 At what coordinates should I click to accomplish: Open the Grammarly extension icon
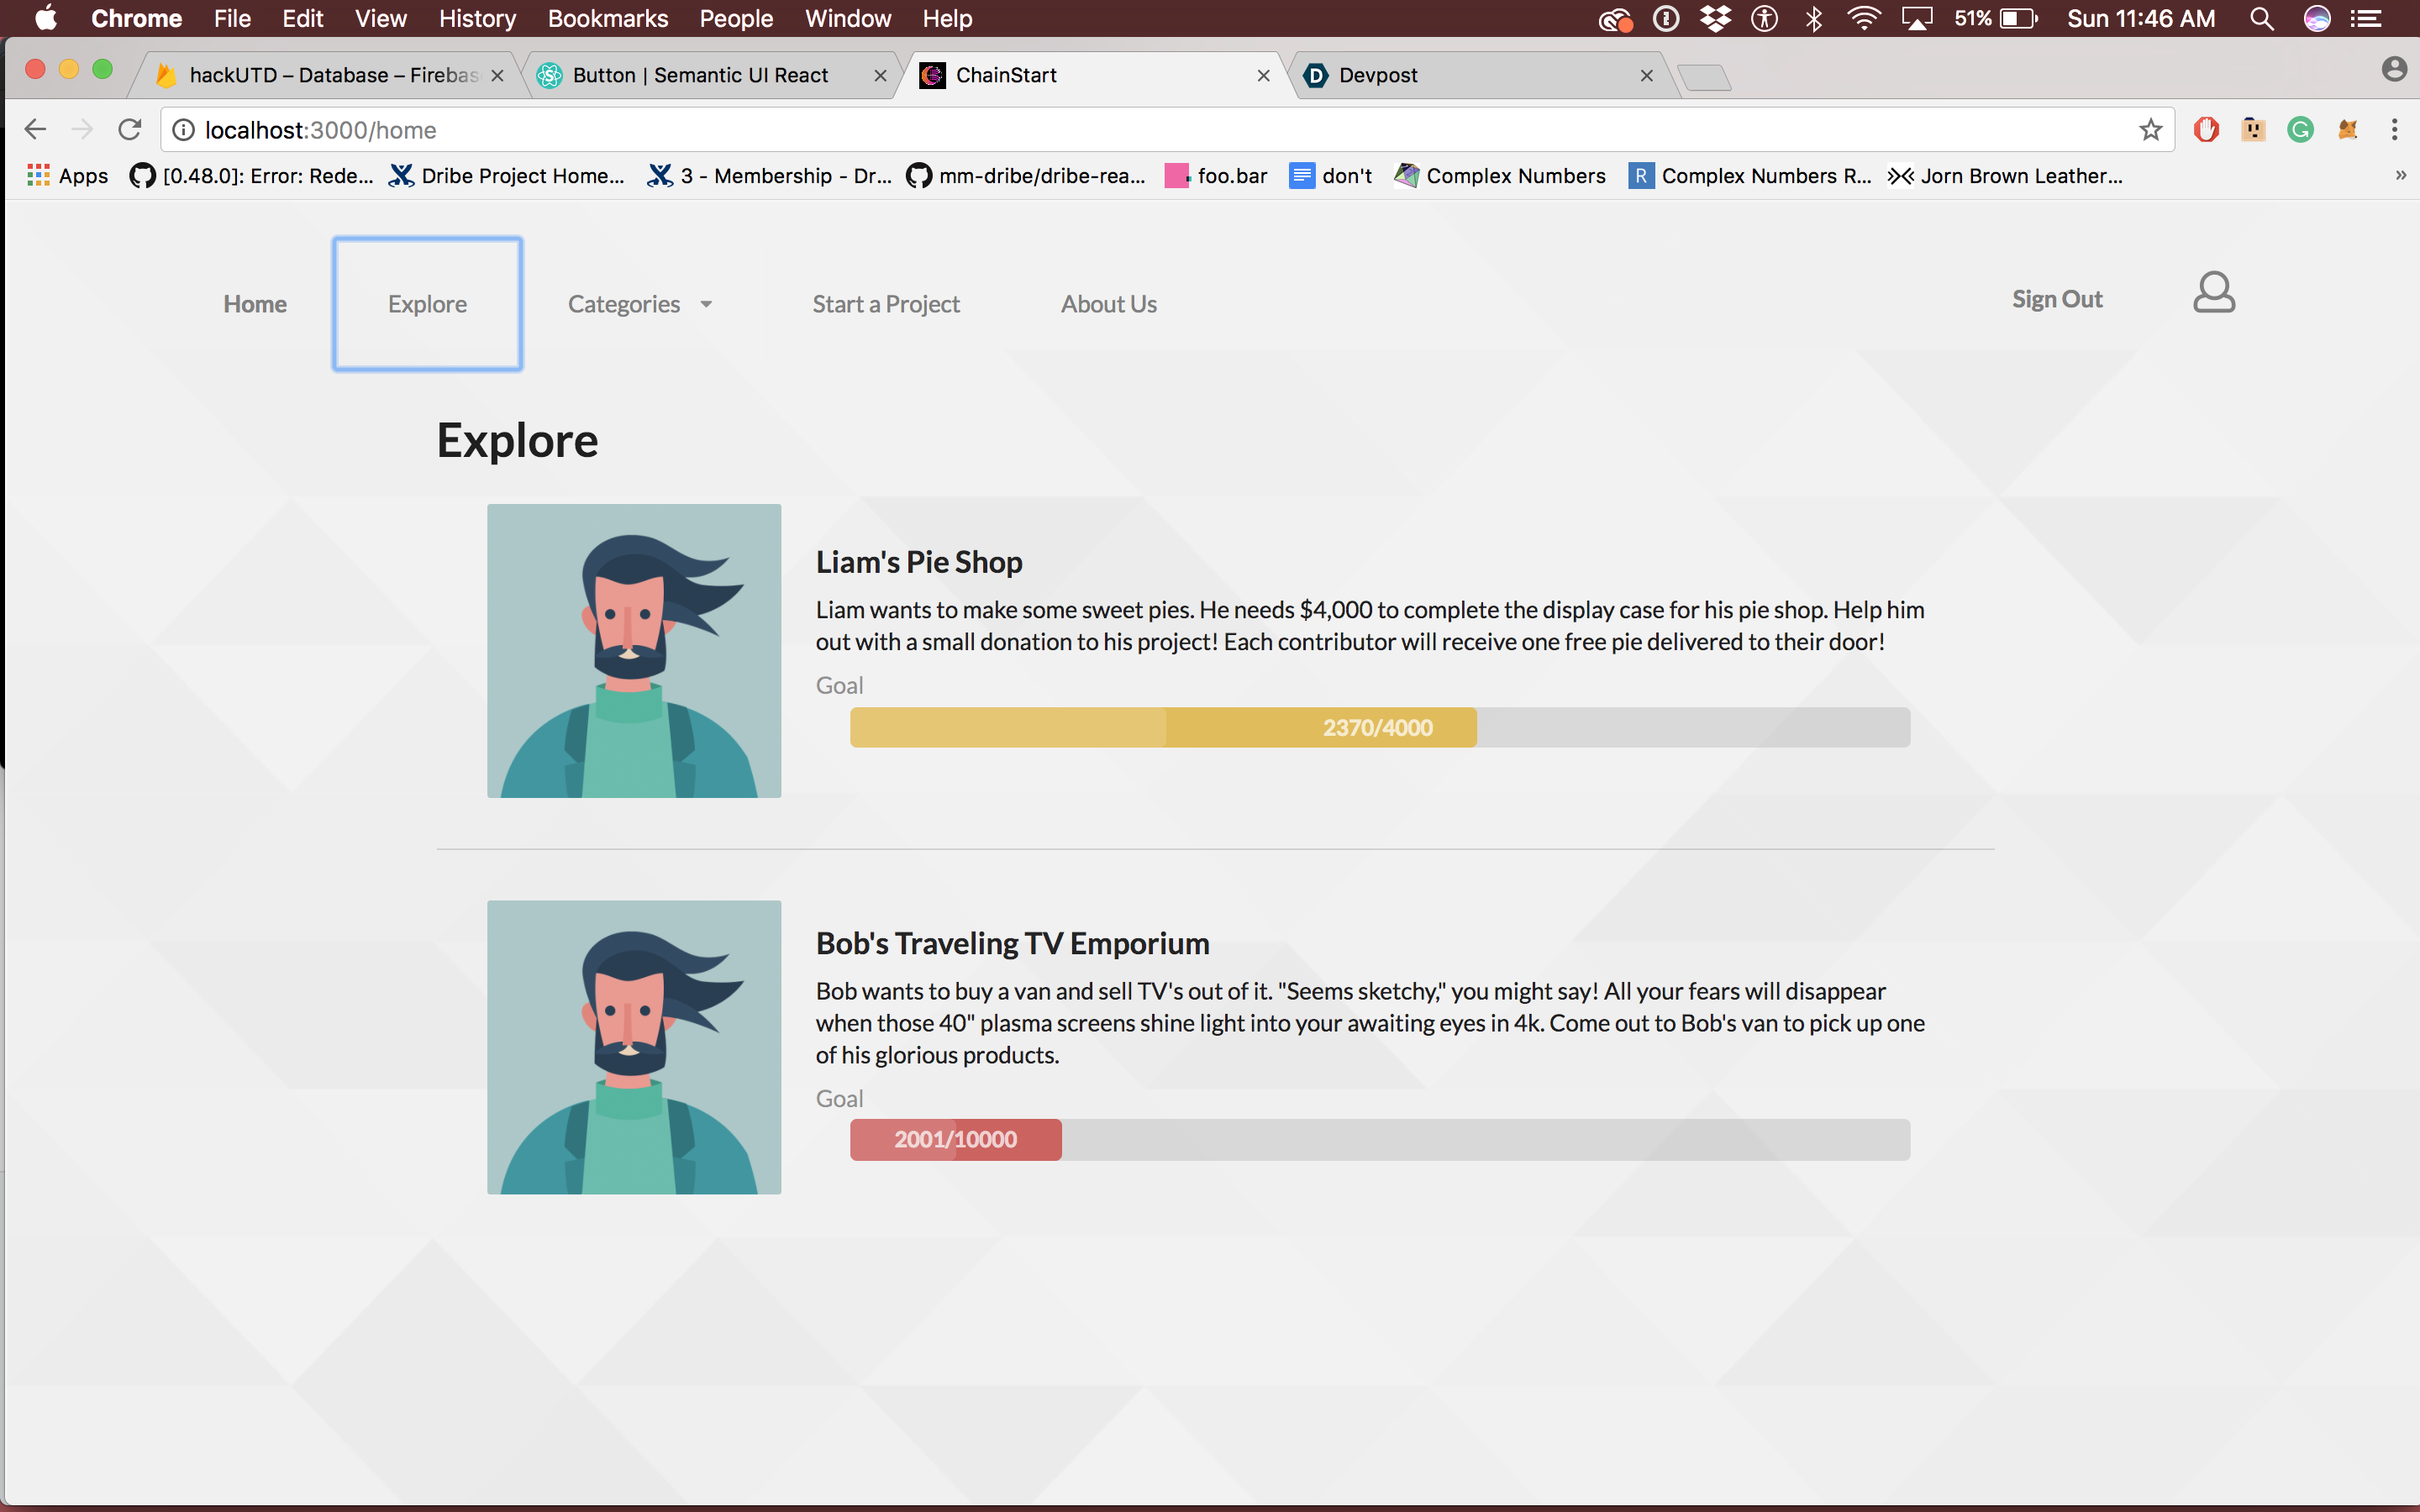point(2300,130)
